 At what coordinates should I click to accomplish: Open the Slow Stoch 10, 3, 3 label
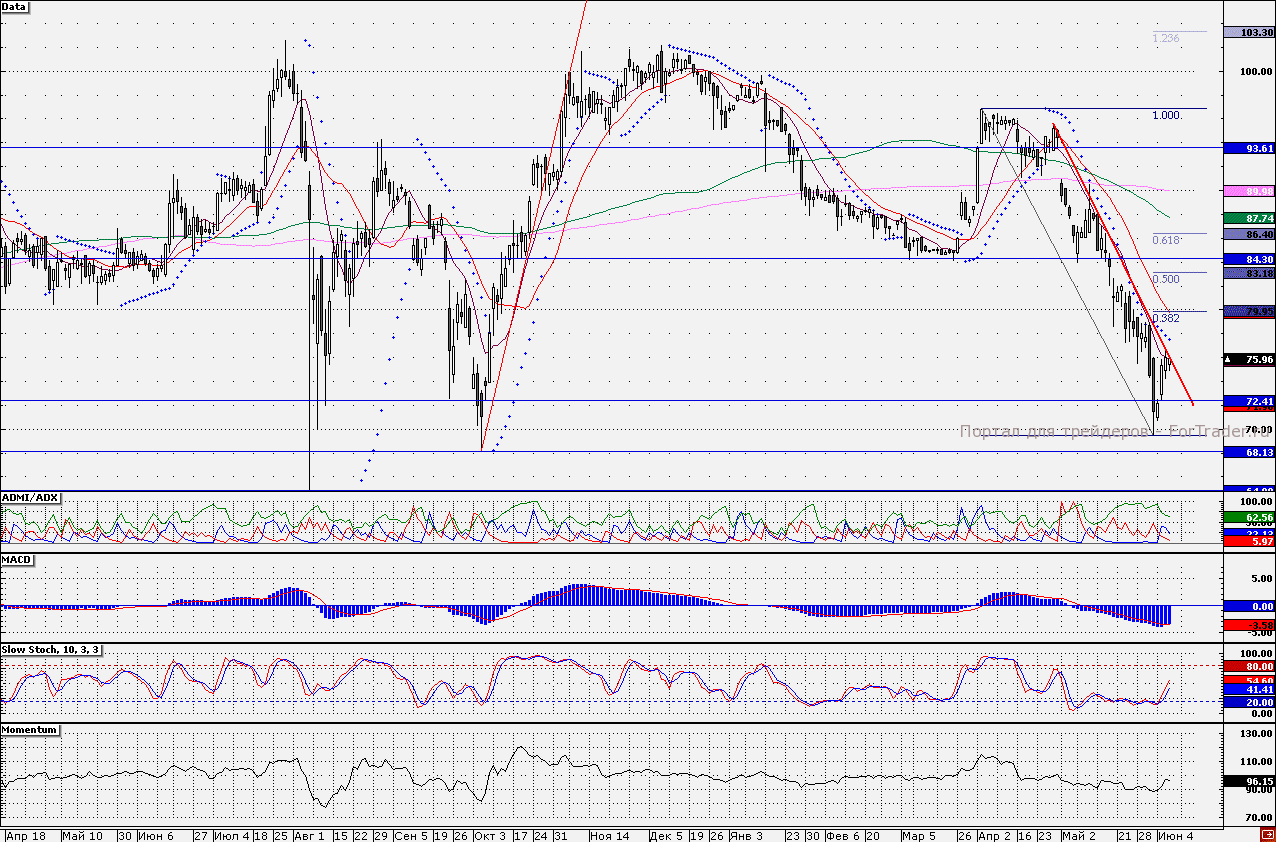pyautogui.click(x=50, y=650)
